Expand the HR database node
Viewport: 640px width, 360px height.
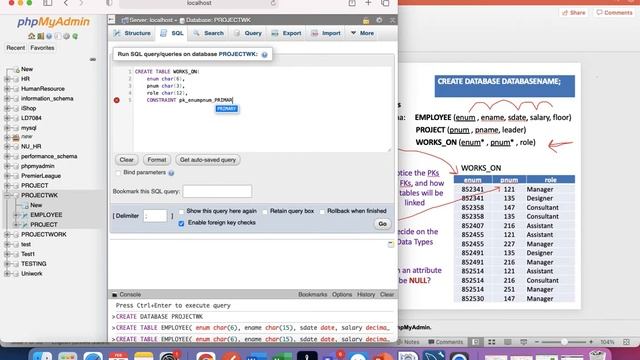click(7, 79)
